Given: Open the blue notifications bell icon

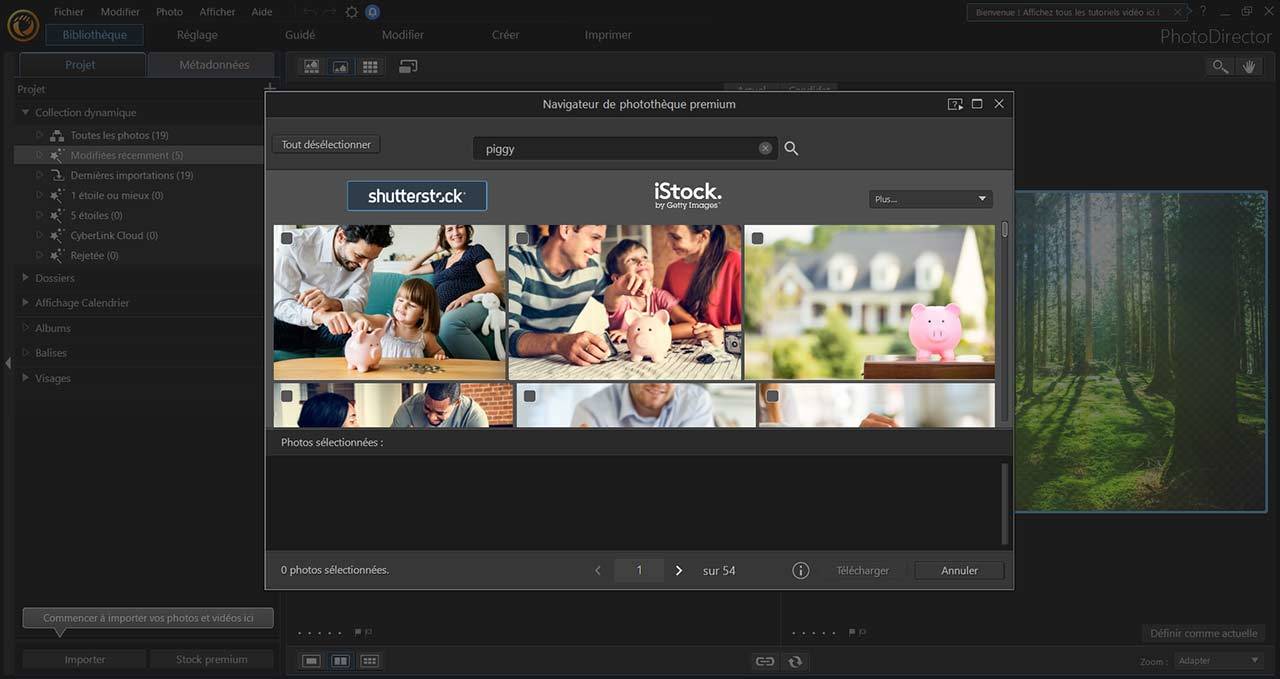Looking at the screenshot, I should 373,12.
